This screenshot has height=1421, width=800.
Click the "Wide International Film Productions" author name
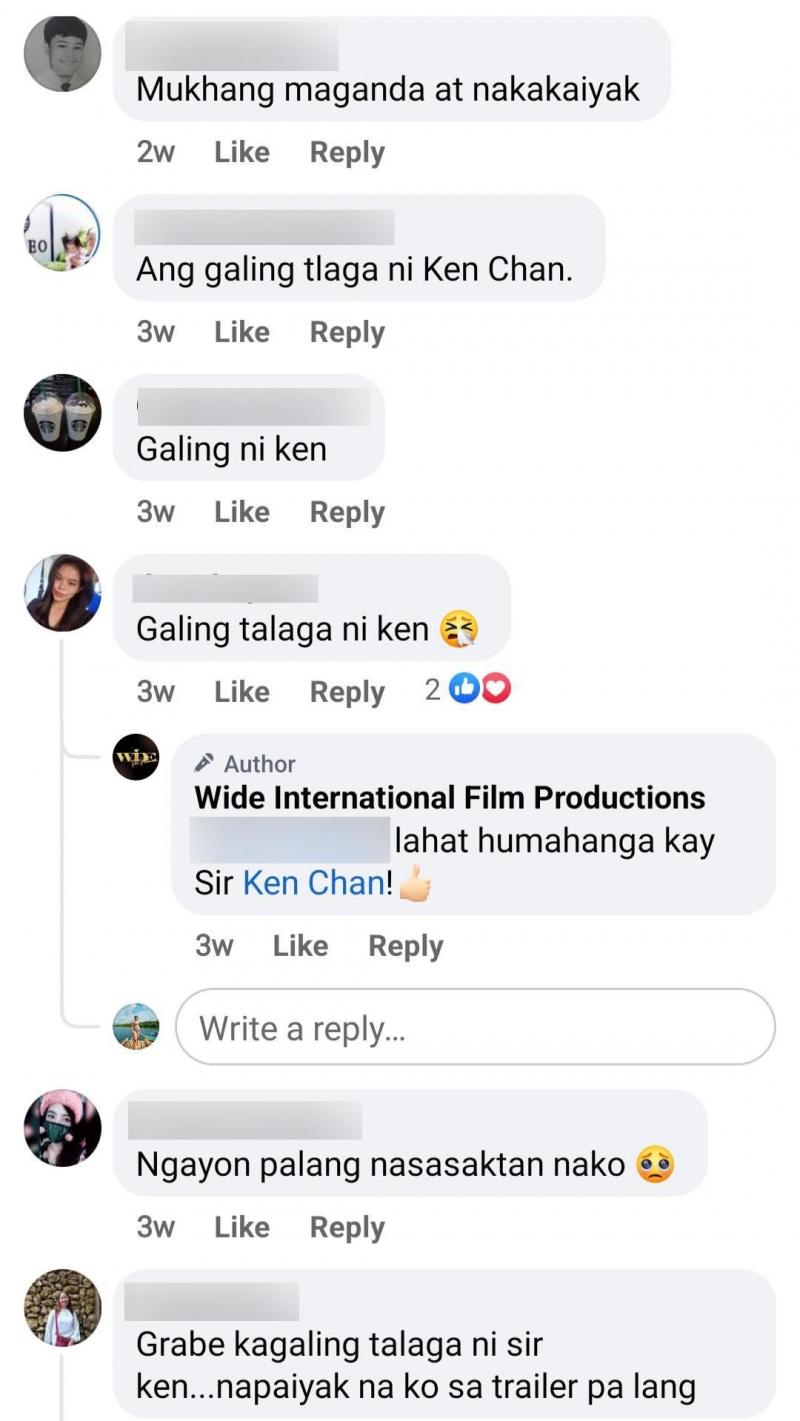(x=449, y=798)
